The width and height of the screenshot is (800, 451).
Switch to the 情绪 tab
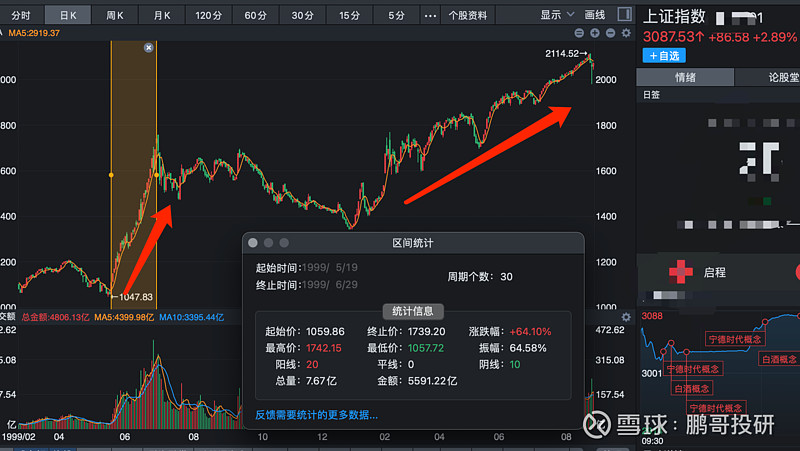685,78
